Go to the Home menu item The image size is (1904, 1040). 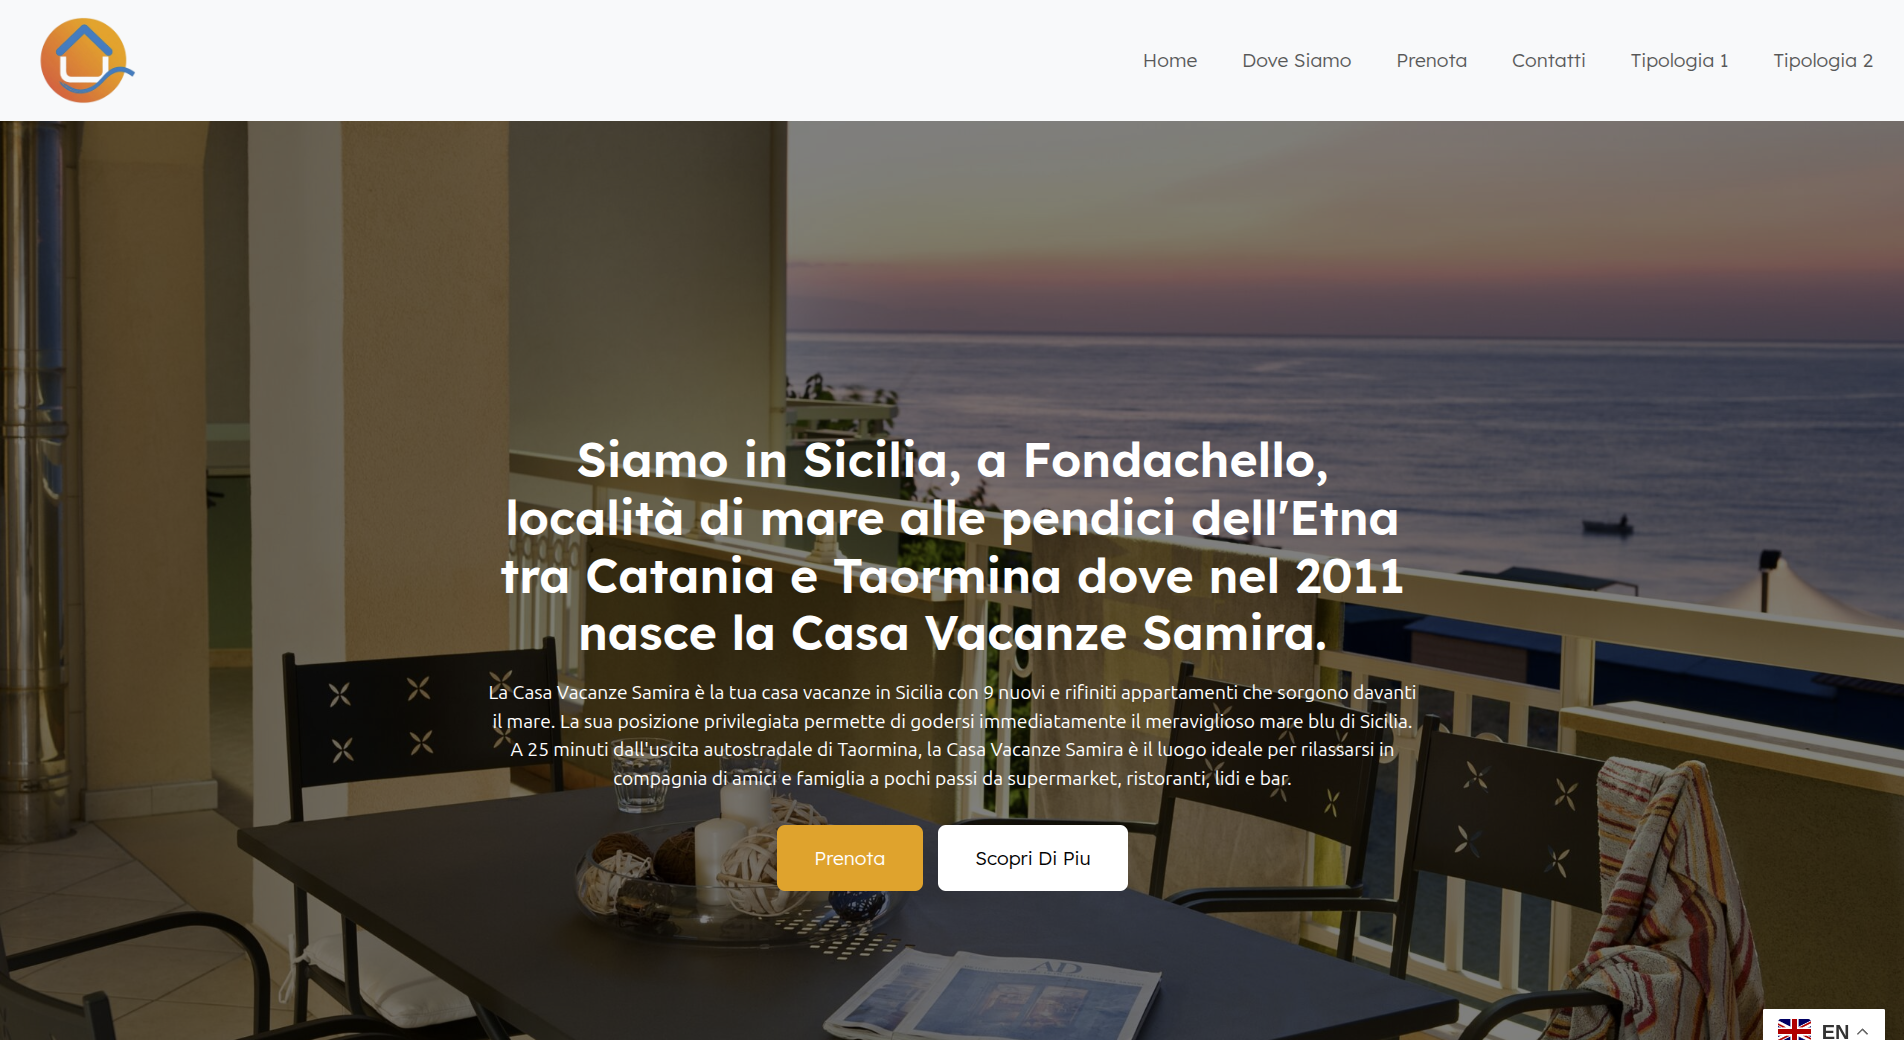coord(1170,61)
